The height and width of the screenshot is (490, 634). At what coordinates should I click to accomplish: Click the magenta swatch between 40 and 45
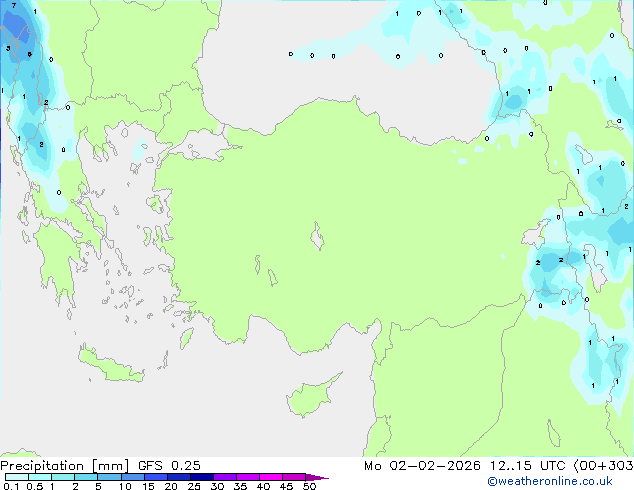coord(271,477)
